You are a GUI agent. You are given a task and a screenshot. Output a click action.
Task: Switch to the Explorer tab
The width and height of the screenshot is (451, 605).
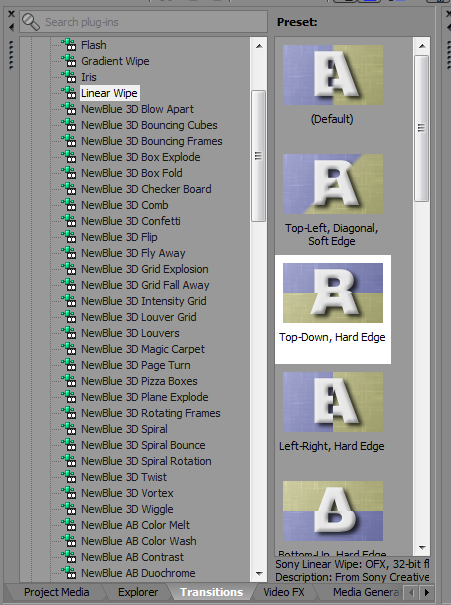pos(138,592)
